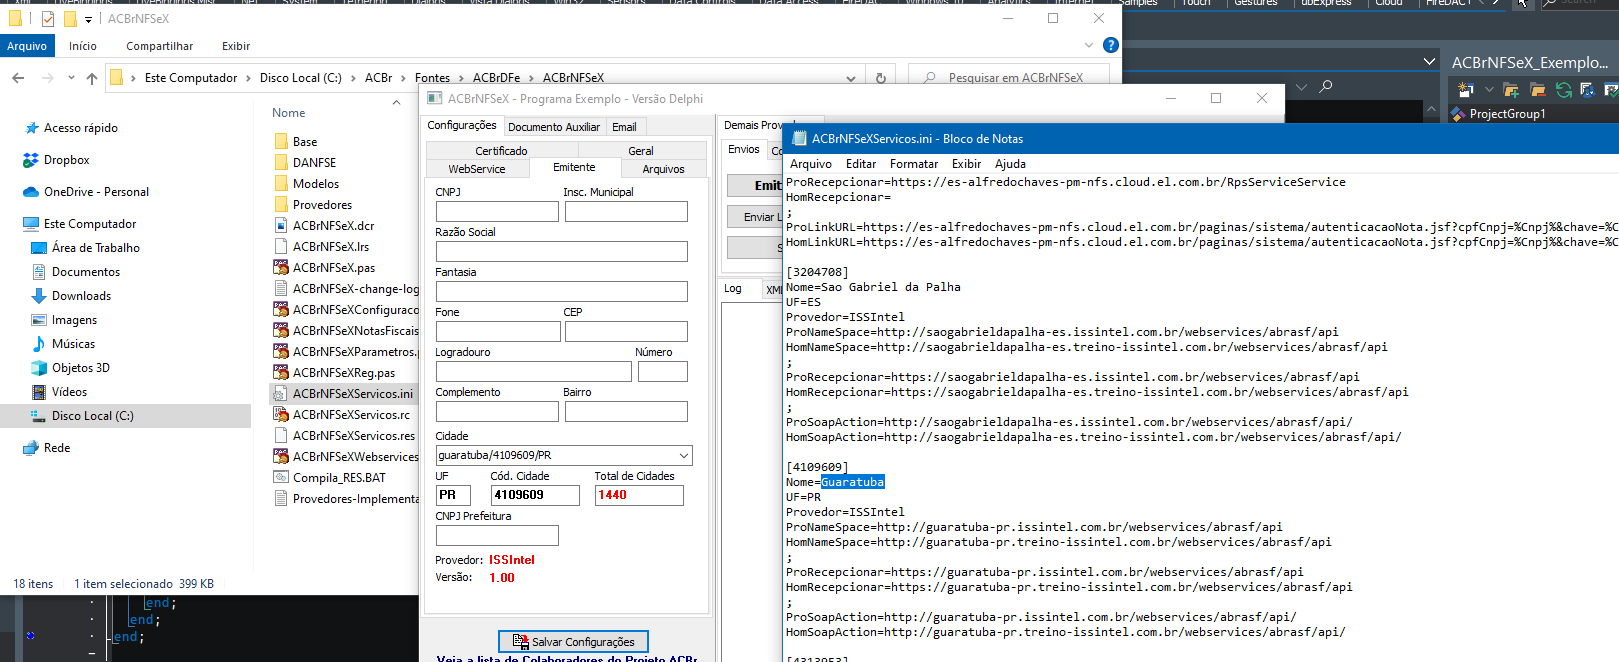
Task: Collapse the Nome column sort chevron in Explorer
Action: click(396, 102)
